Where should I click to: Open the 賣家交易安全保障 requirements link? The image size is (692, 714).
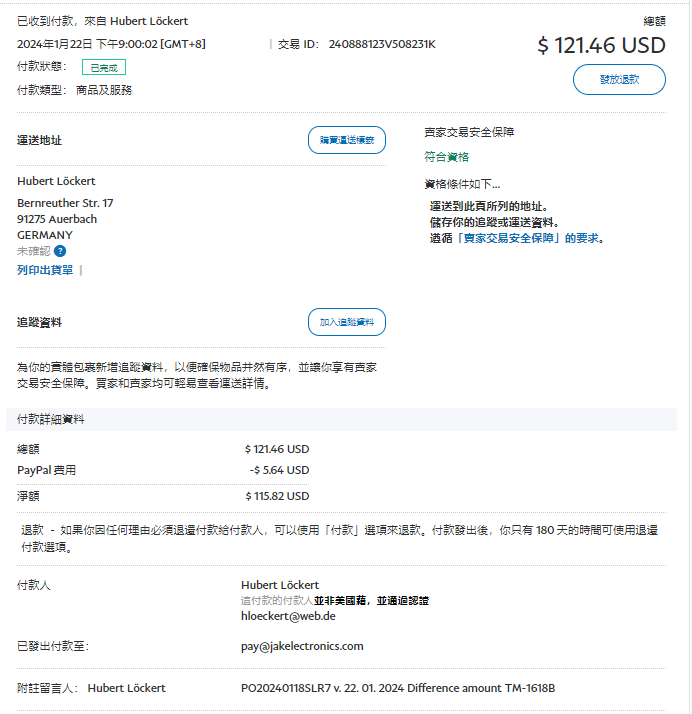[x=510, y=238]
